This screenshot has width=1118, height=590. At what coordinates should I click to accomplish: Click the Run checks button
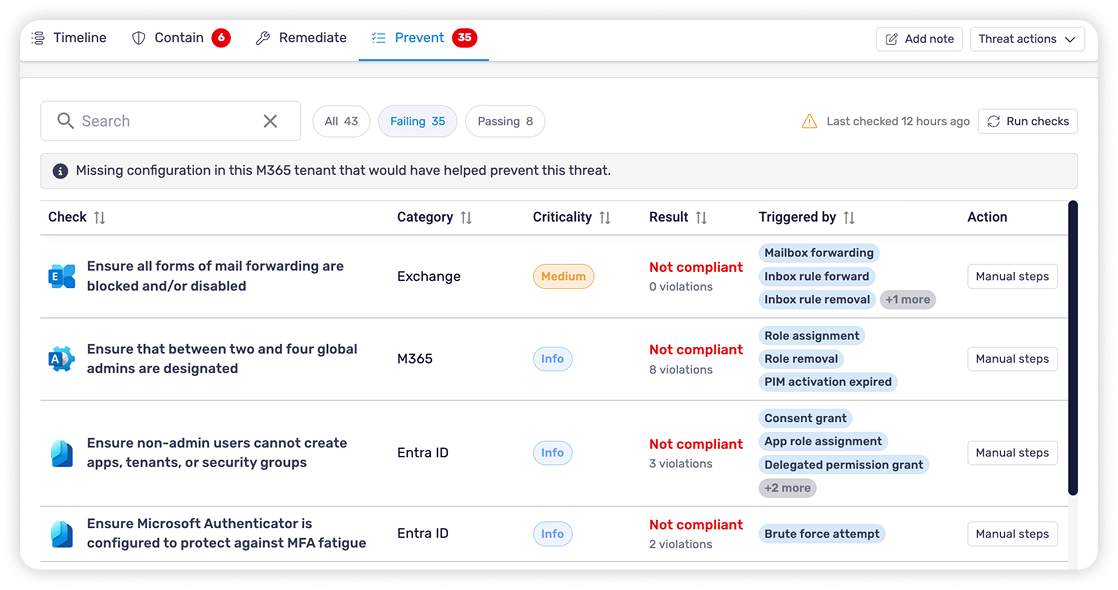pyautogui.click(x=1027, y=121)
